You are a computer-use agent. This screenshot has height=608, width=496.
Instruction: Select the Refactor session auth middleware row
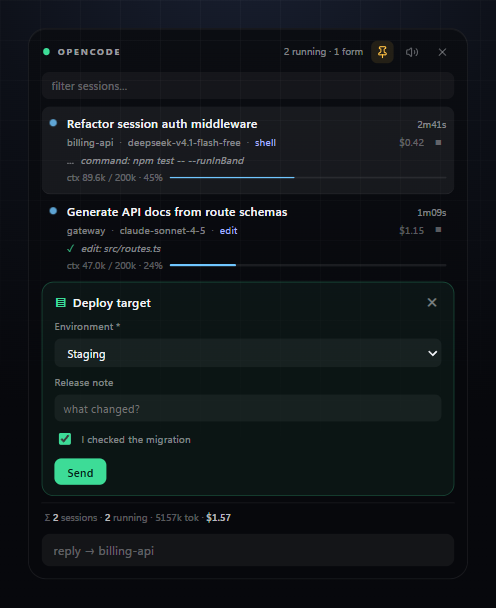[x=248, y=150]
